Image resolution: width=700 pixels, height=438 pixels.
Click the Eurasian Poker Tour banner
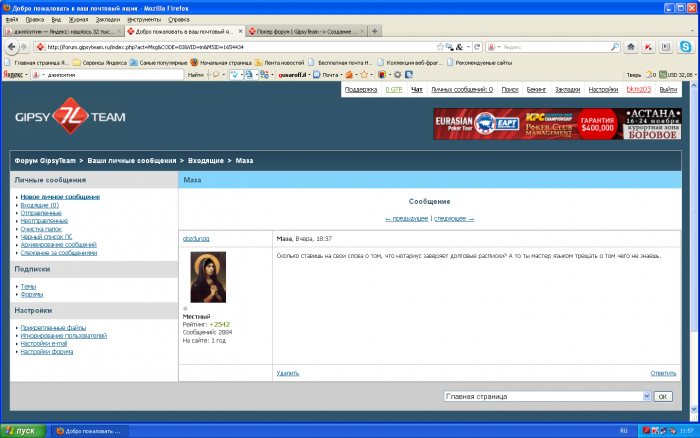[x=557, y=124]
